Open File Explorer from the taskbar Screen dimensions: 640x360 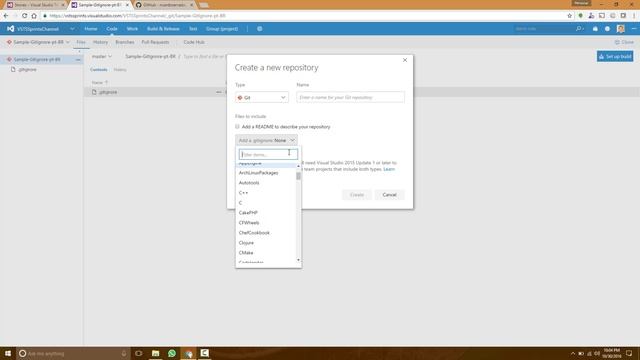156,353
